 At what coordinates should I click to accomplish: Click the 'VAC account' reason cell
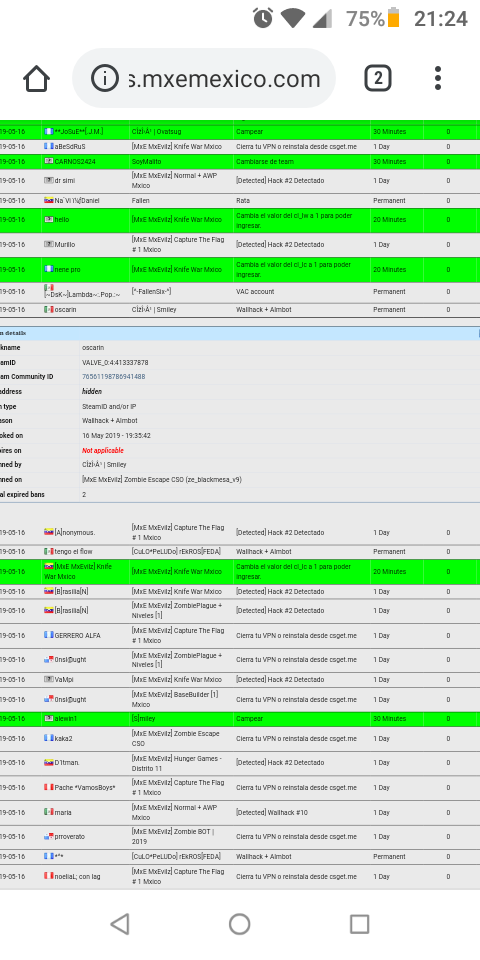pyautogui.click(x=255, y=291)
